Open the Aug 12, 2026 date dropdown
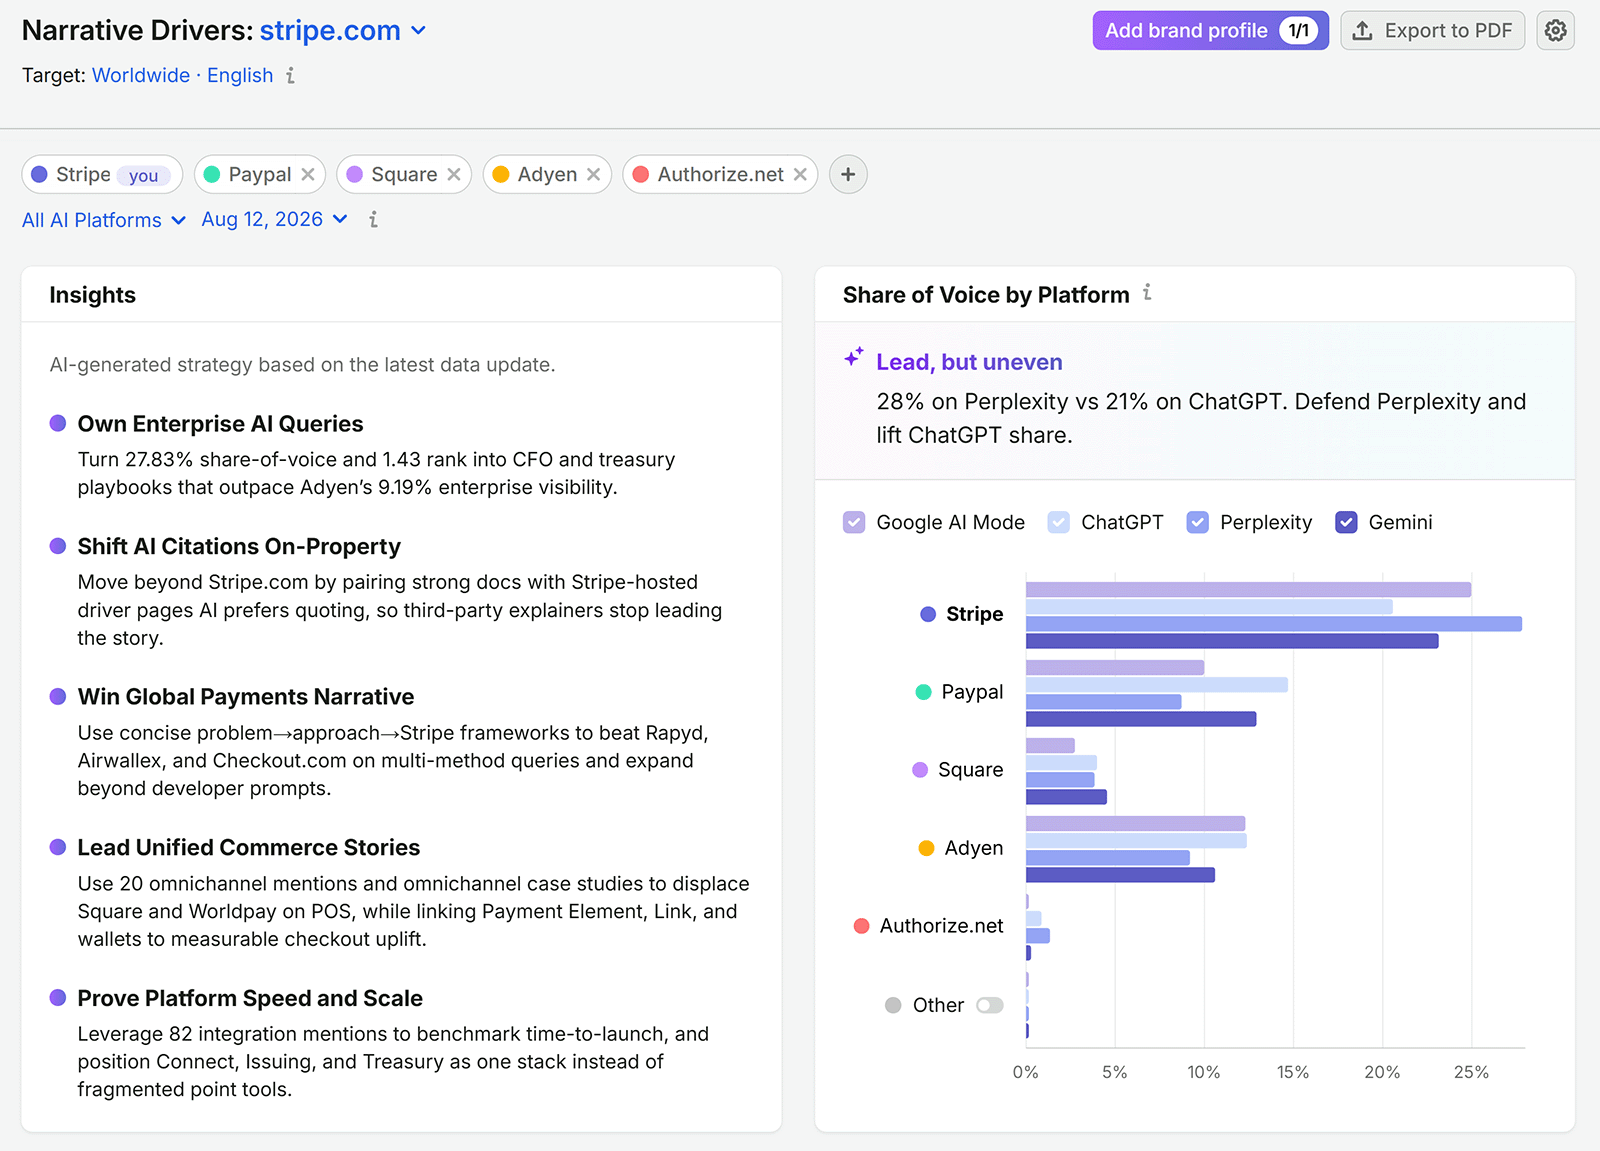This screenshot has width=1600, height=1151. 275,219
